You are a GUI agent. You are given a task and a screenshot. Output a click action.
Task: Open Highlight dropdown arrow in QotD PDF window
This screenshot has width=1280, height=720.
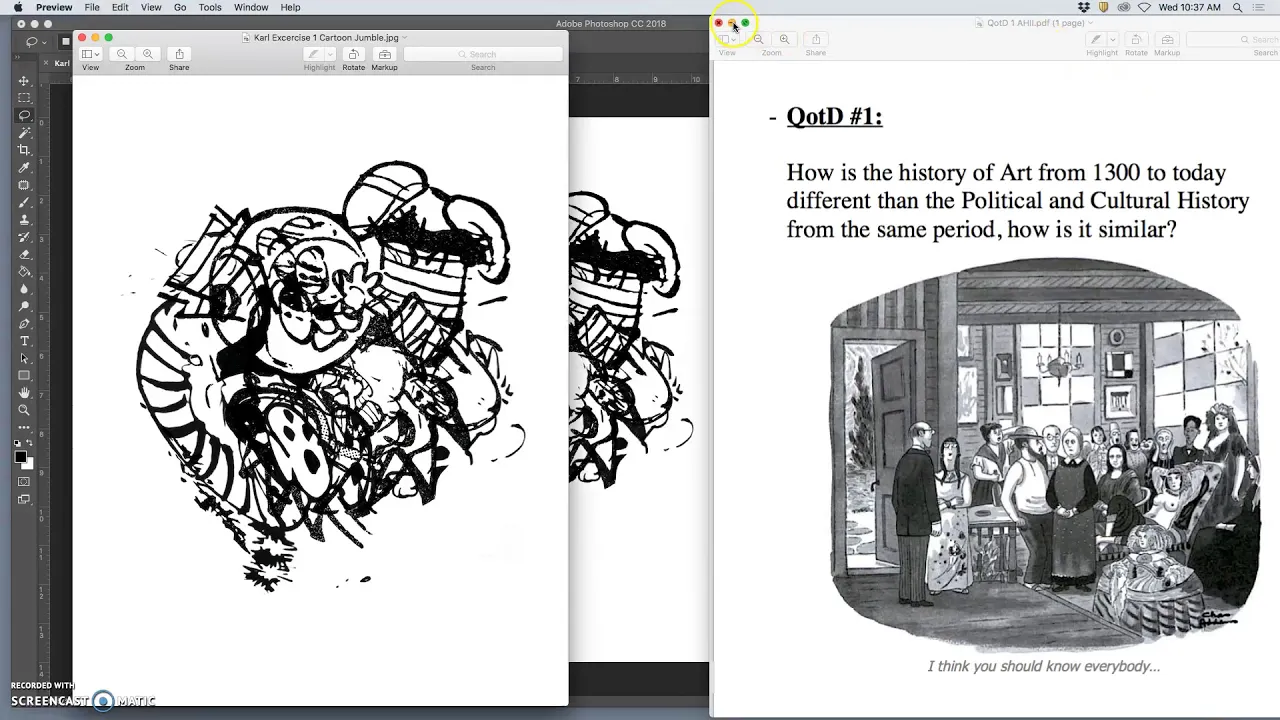pos(1112,39)
